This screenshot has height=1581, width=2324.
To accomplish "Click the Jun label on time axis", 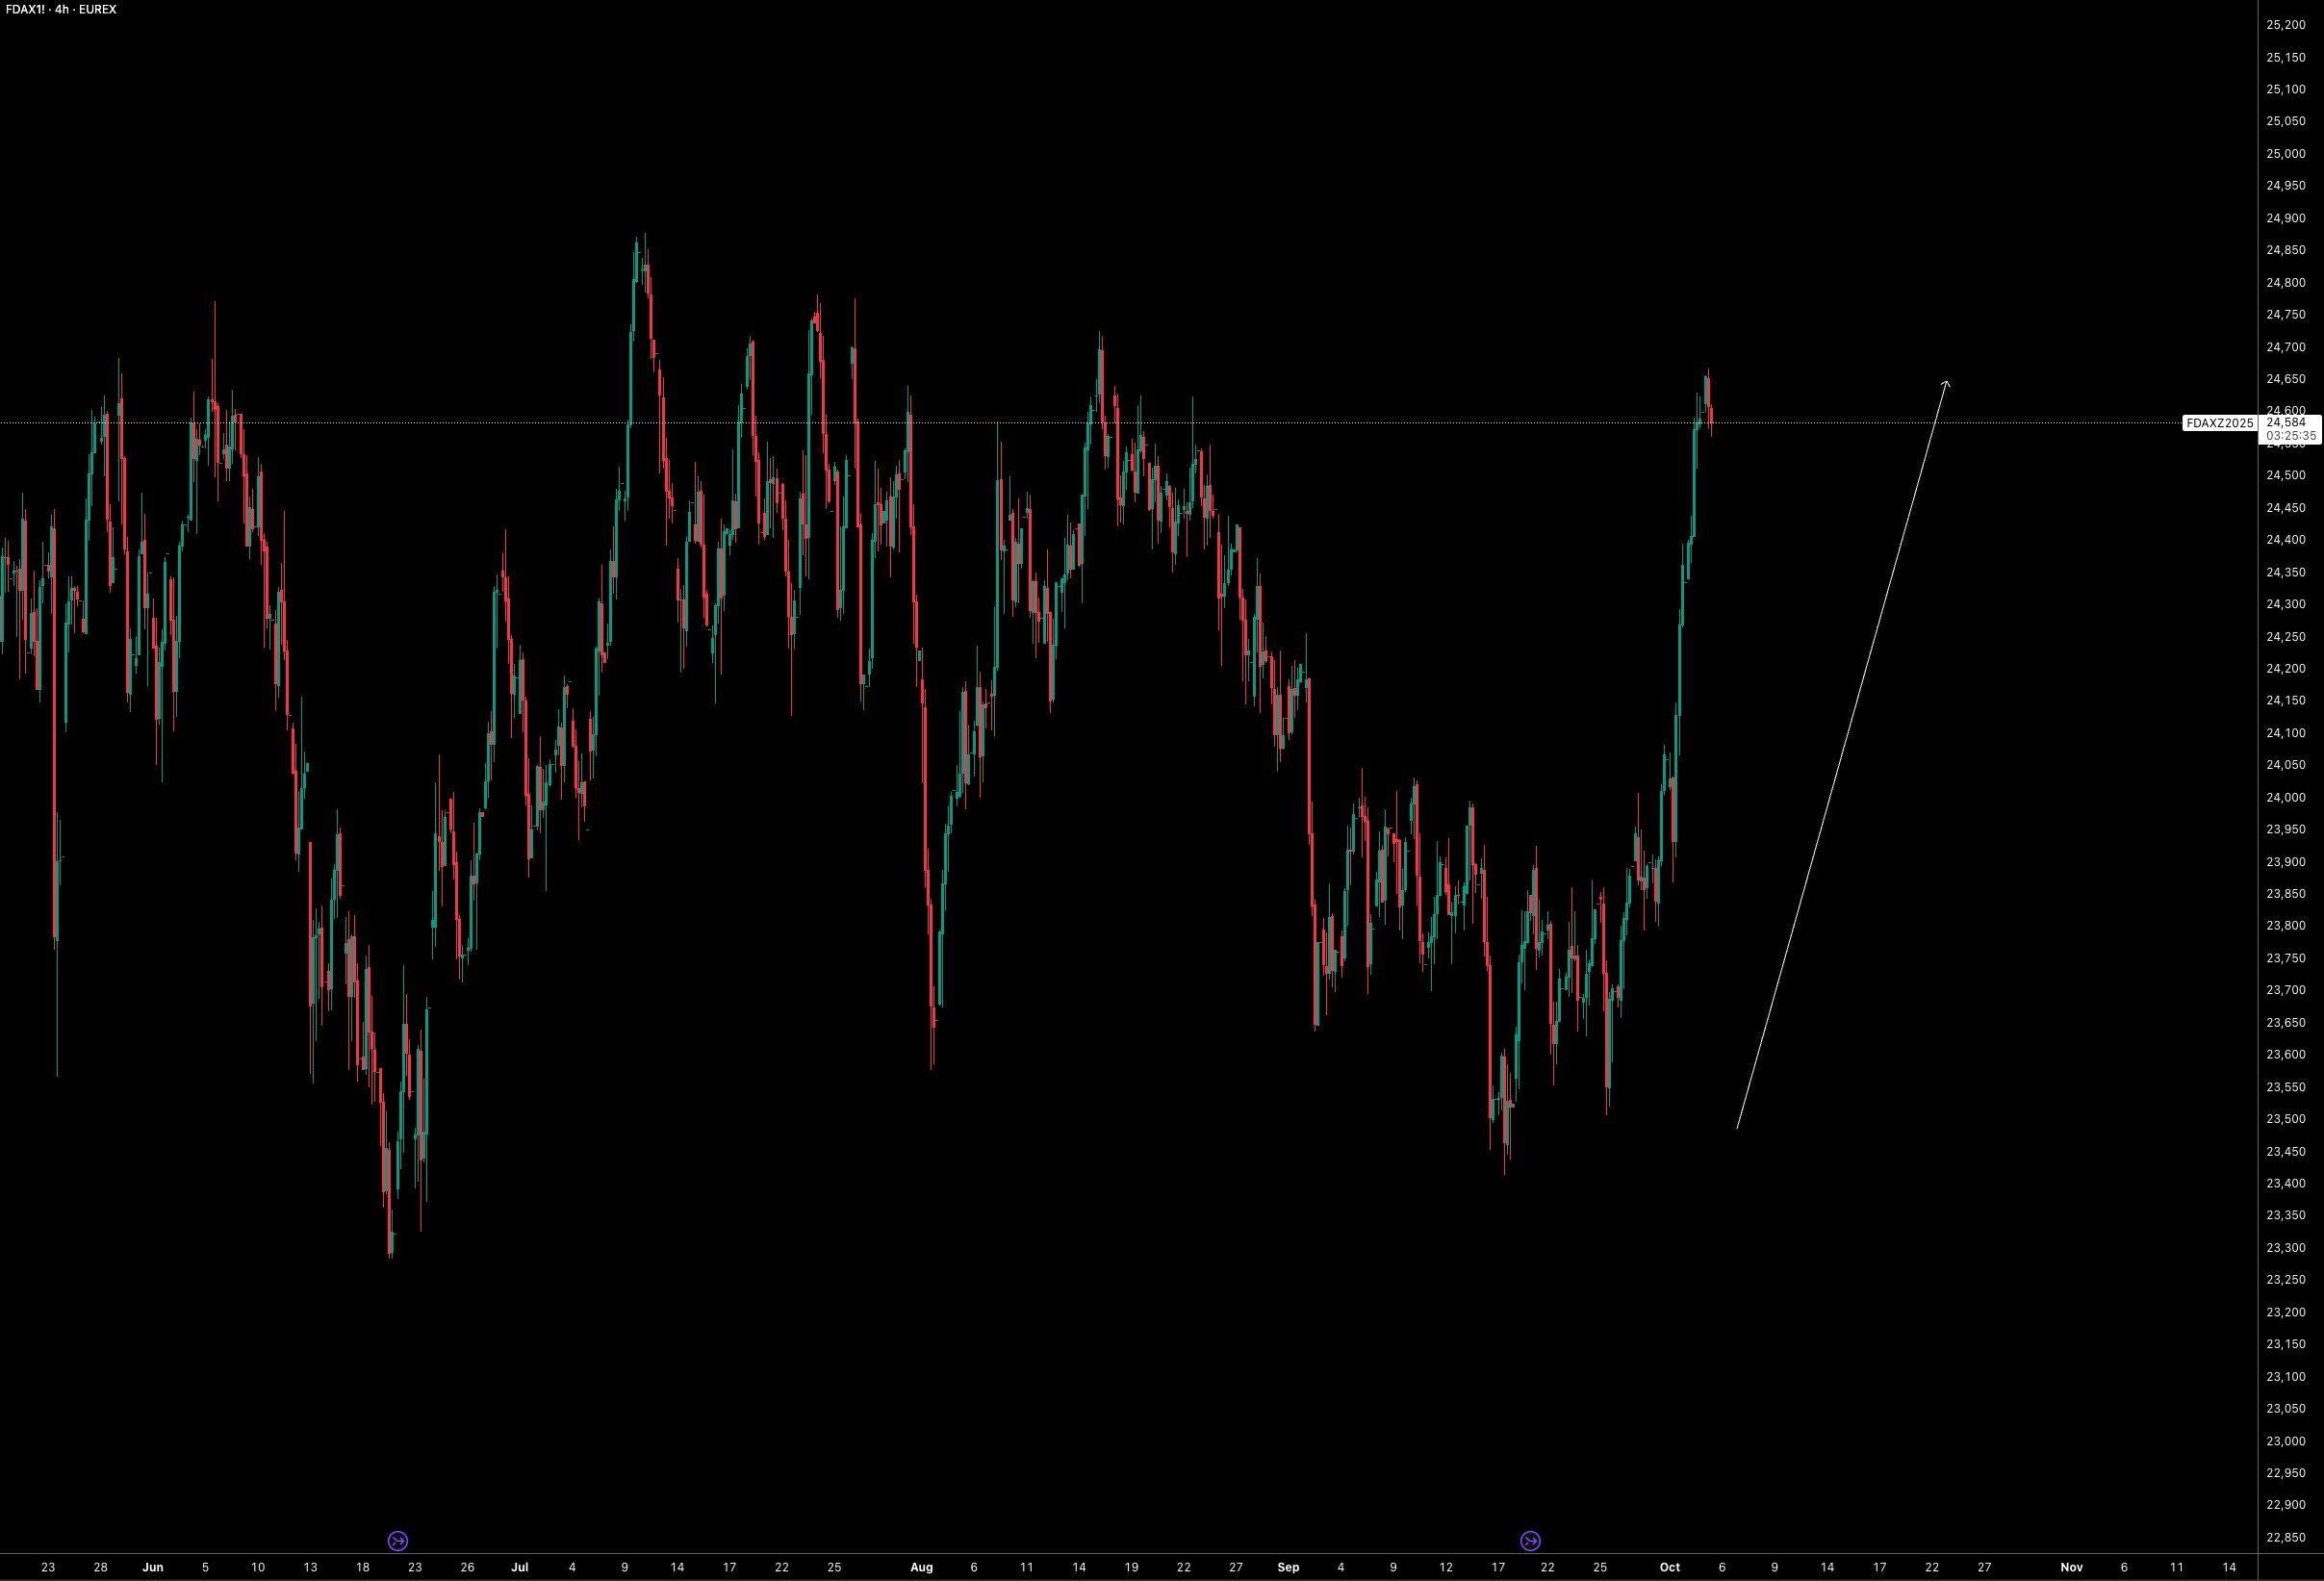I will coord(153,1567).
